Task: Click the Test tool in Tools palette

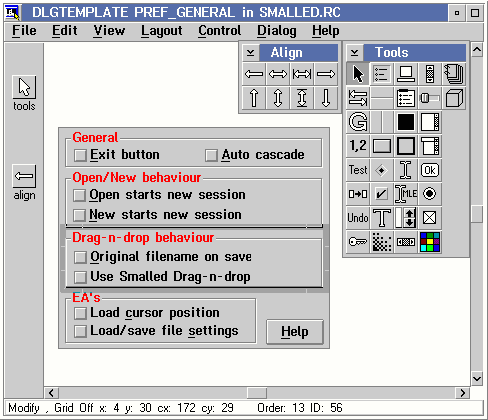Action: click(358, 170)
